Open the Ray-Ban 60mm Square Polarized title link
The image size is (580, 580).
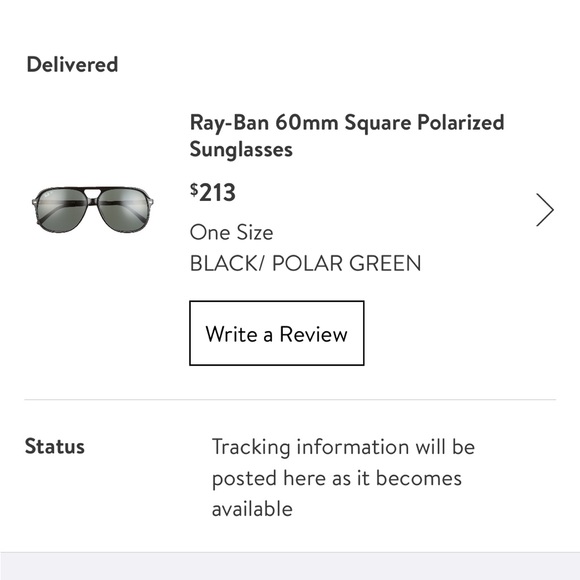[x=347, y=135]
